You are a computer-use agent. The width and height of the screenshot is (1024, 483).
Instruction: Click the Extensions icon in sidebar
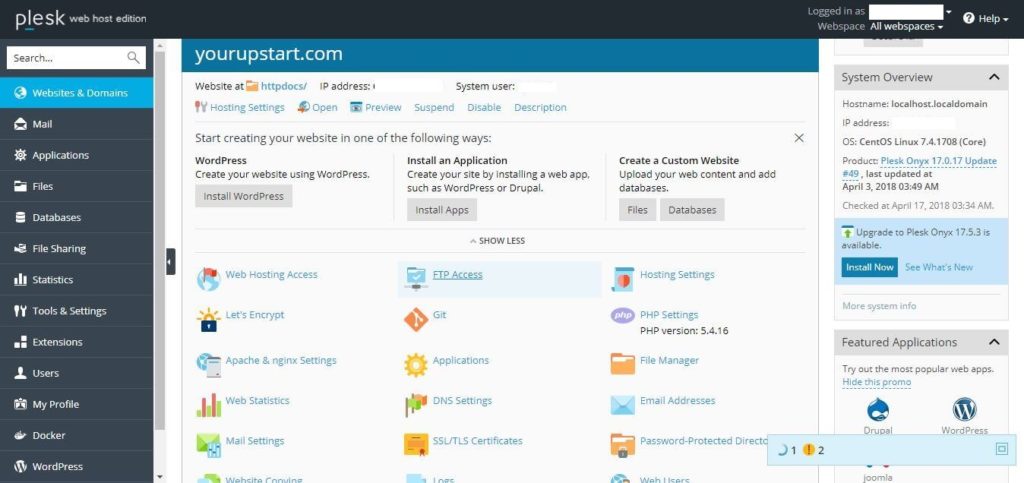(x=20, y=342)
